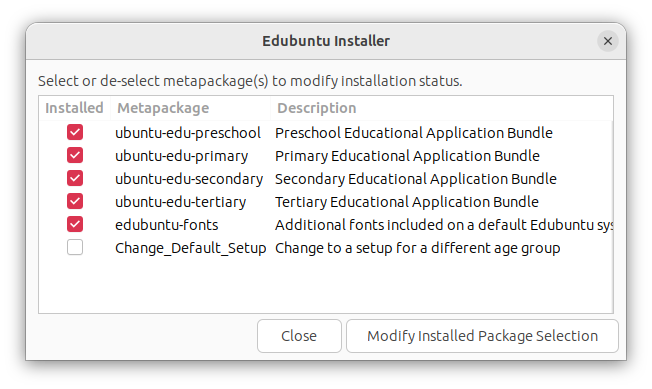Toggle the ubuntu-edu-primary installed checkbox
The image size is (652, 389).
pos(75,155)
